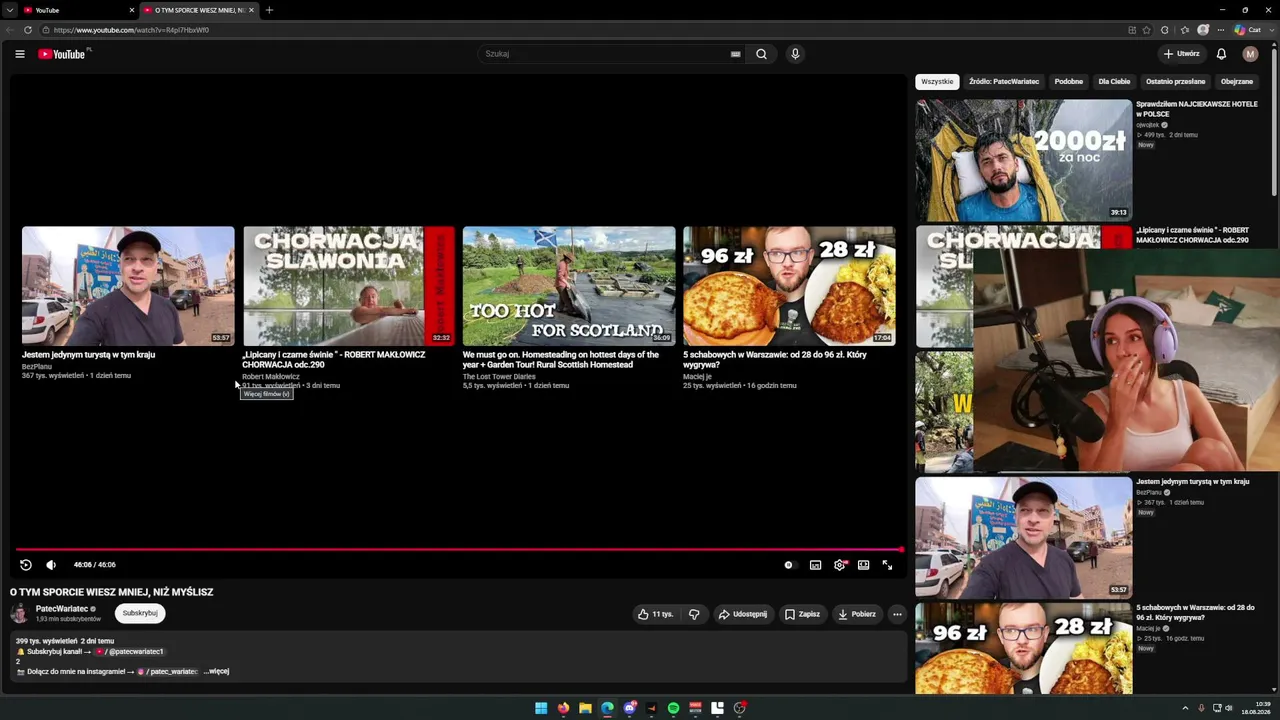Select the Obejrzane filter chip

[x=1237, y=82]
